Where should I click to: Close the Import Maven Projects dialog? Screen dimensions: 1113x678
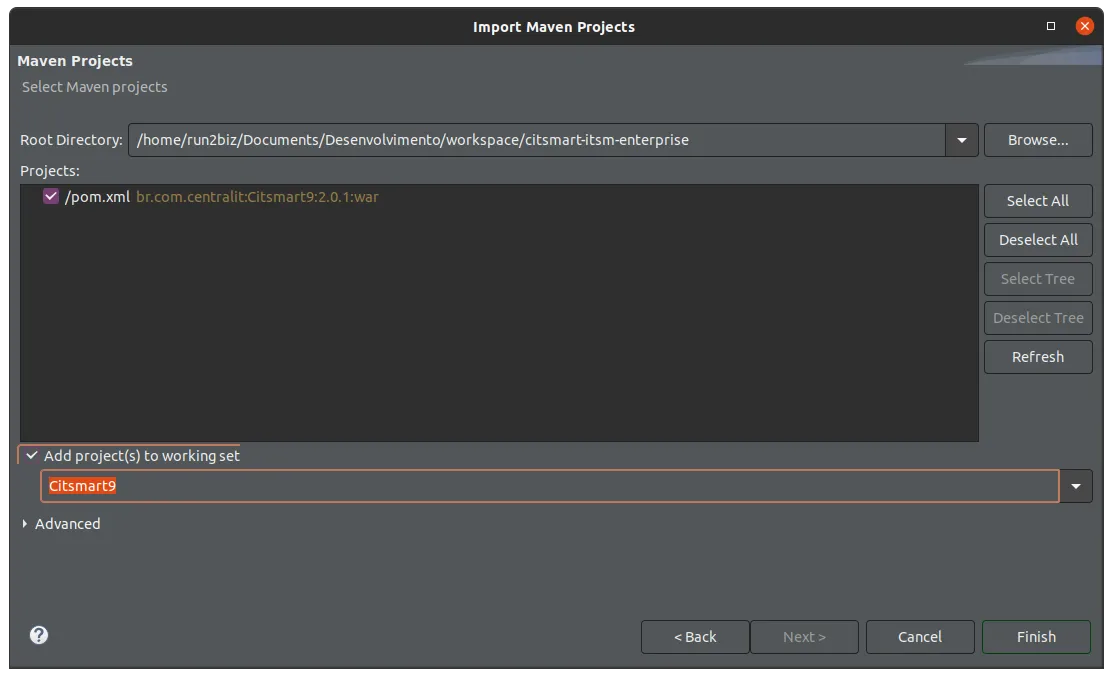coord(1085,26)
